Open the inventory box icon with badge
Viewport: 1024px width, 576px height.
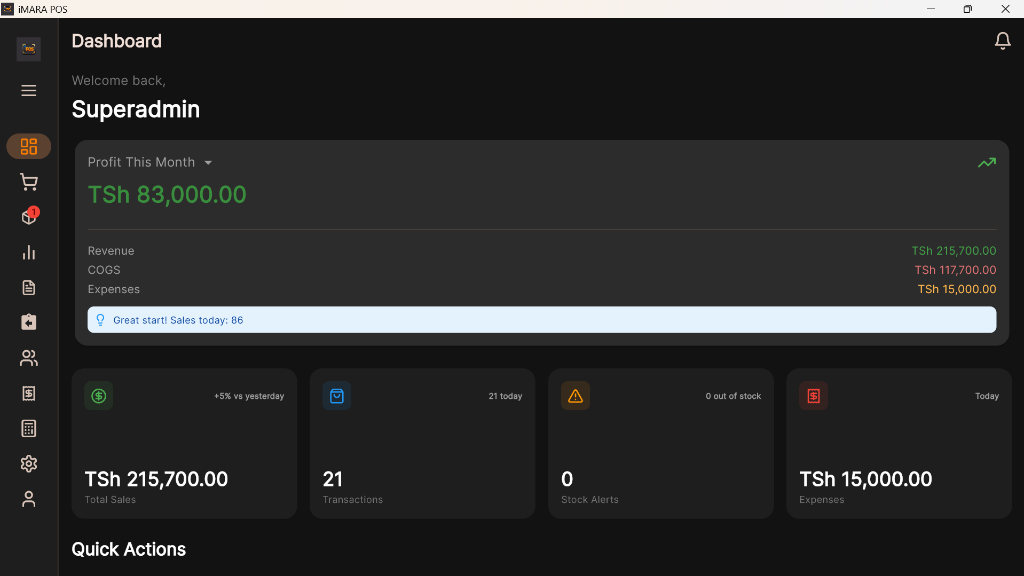click(29, 216)
